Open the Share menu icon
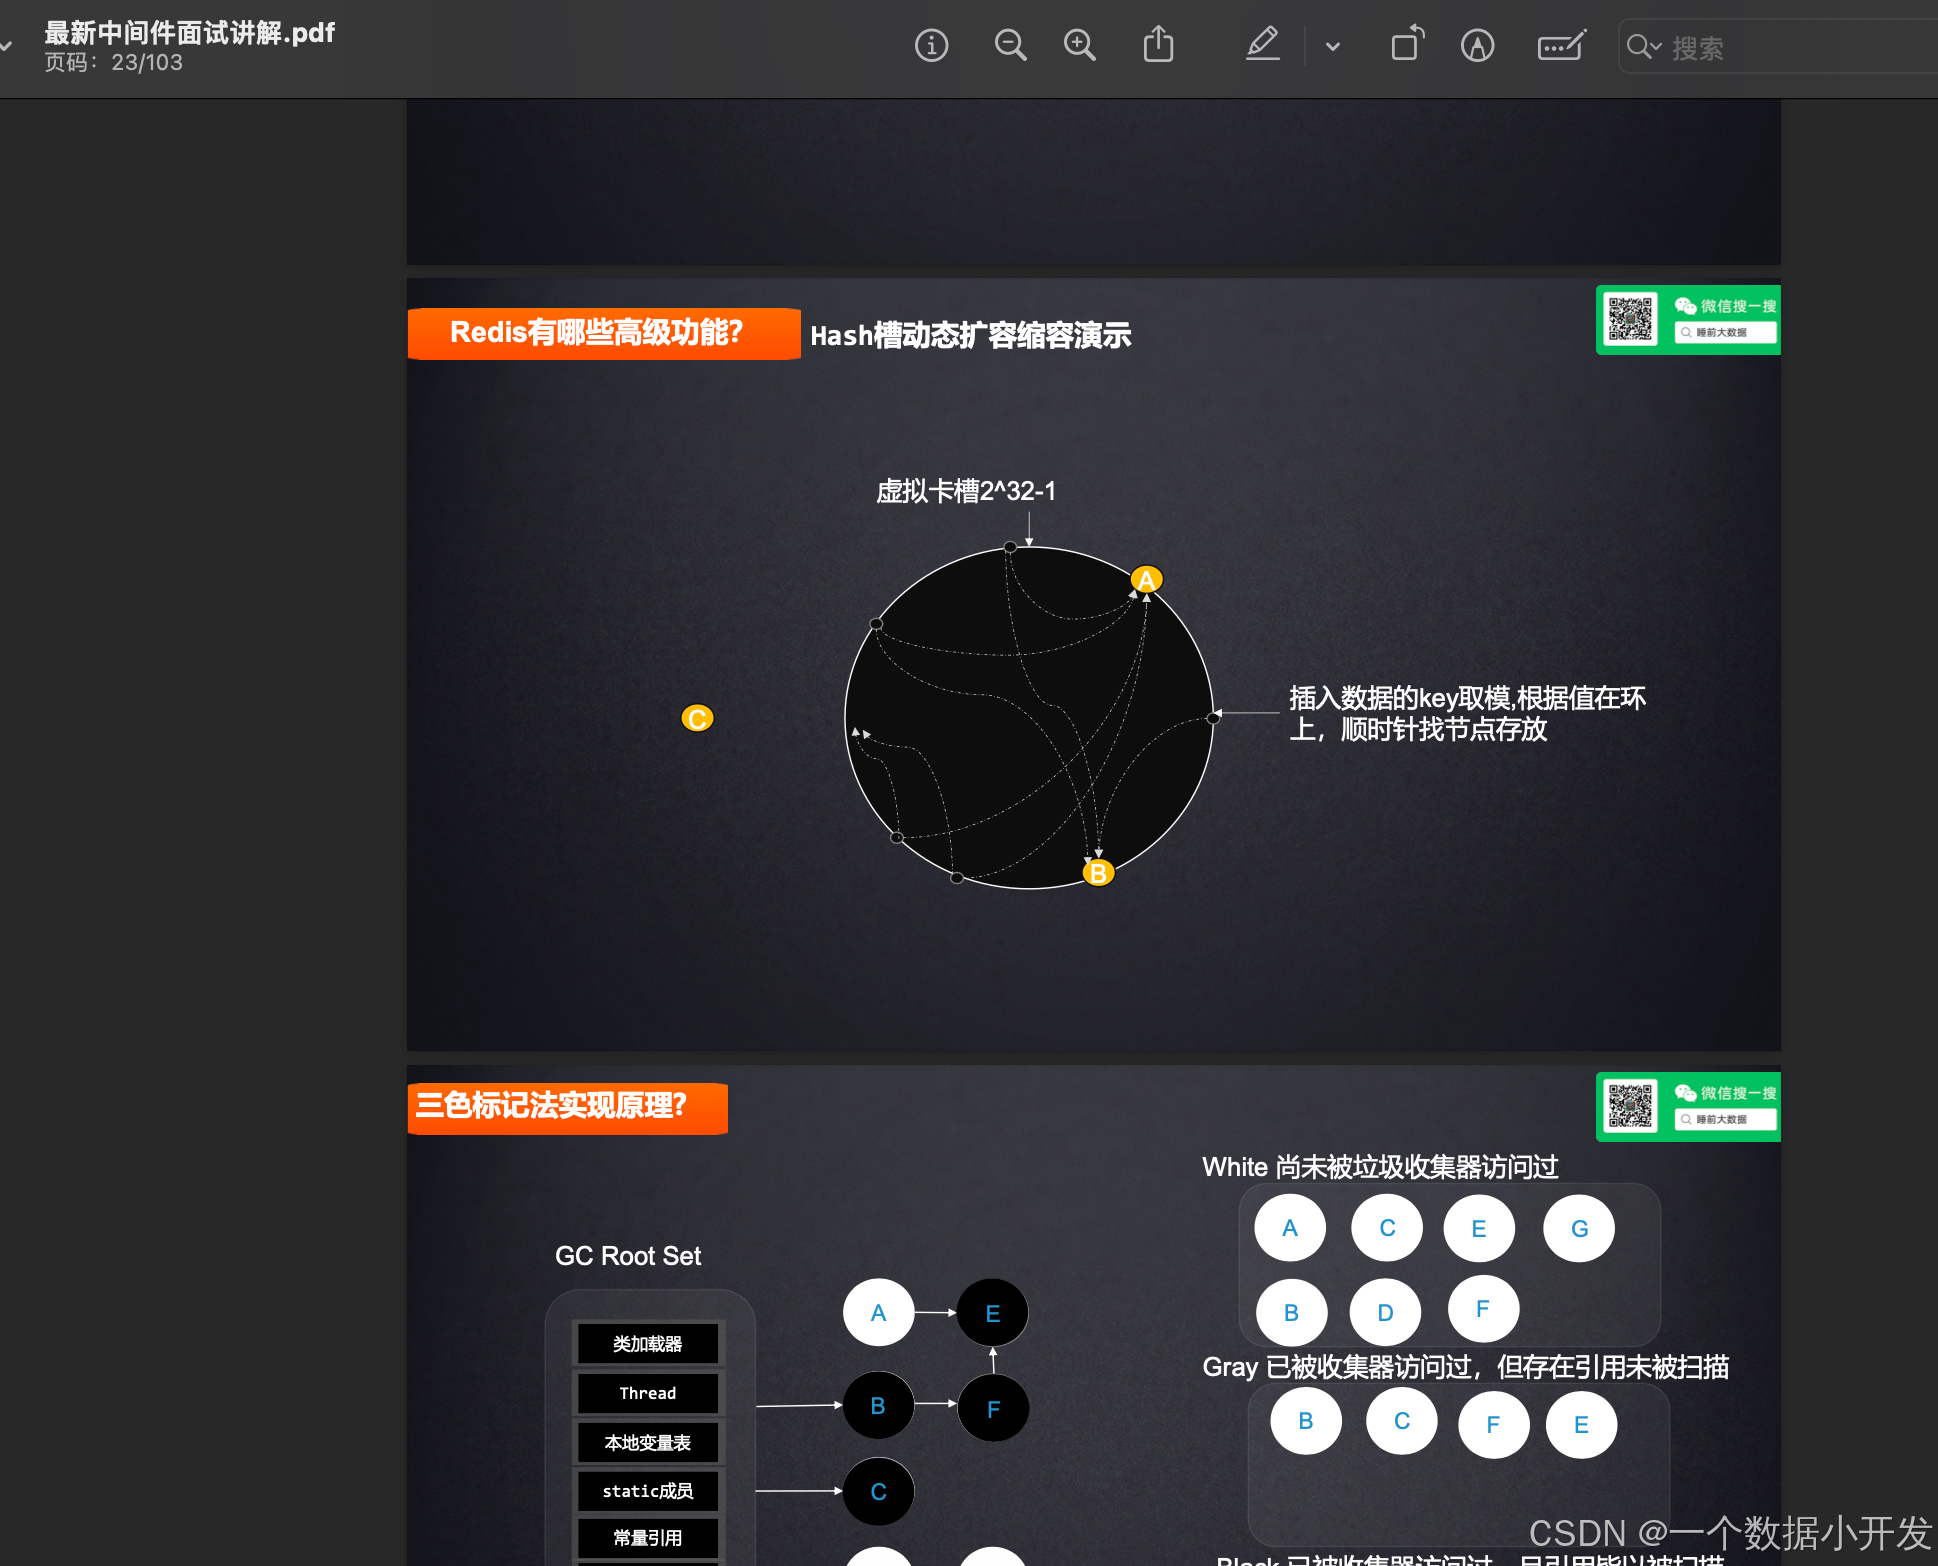The width and height of the screenshot is (1938, 1566). tap(1158, 46)
